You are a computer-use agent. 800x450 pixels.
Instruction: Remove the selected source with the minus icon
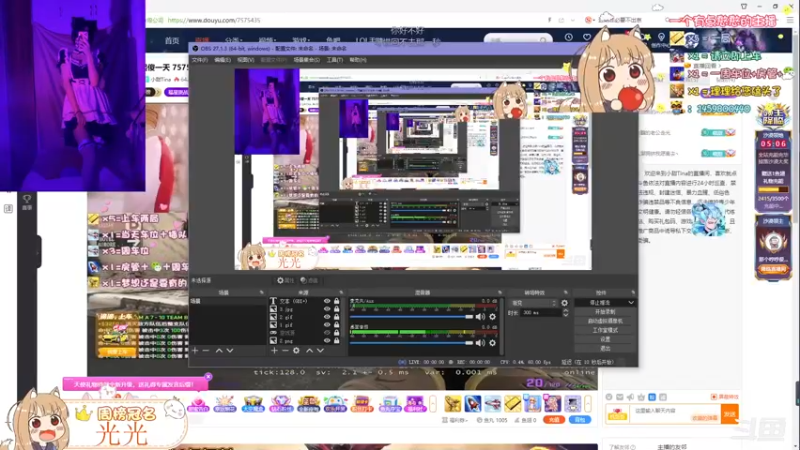click(285, 351)
